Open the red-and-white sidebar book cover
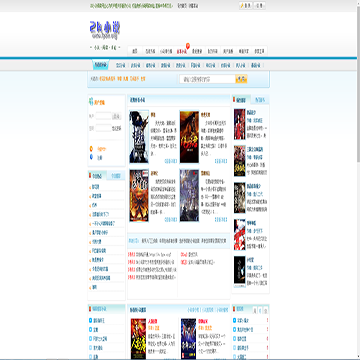Screen dimensions: 360x360 pyautogui.click(x=239, y=235)
